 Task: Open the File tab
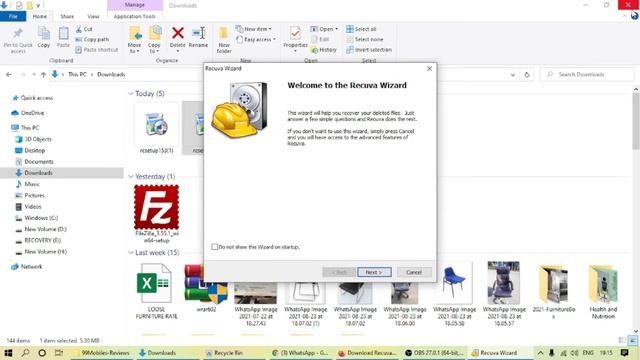coord(13,16)
